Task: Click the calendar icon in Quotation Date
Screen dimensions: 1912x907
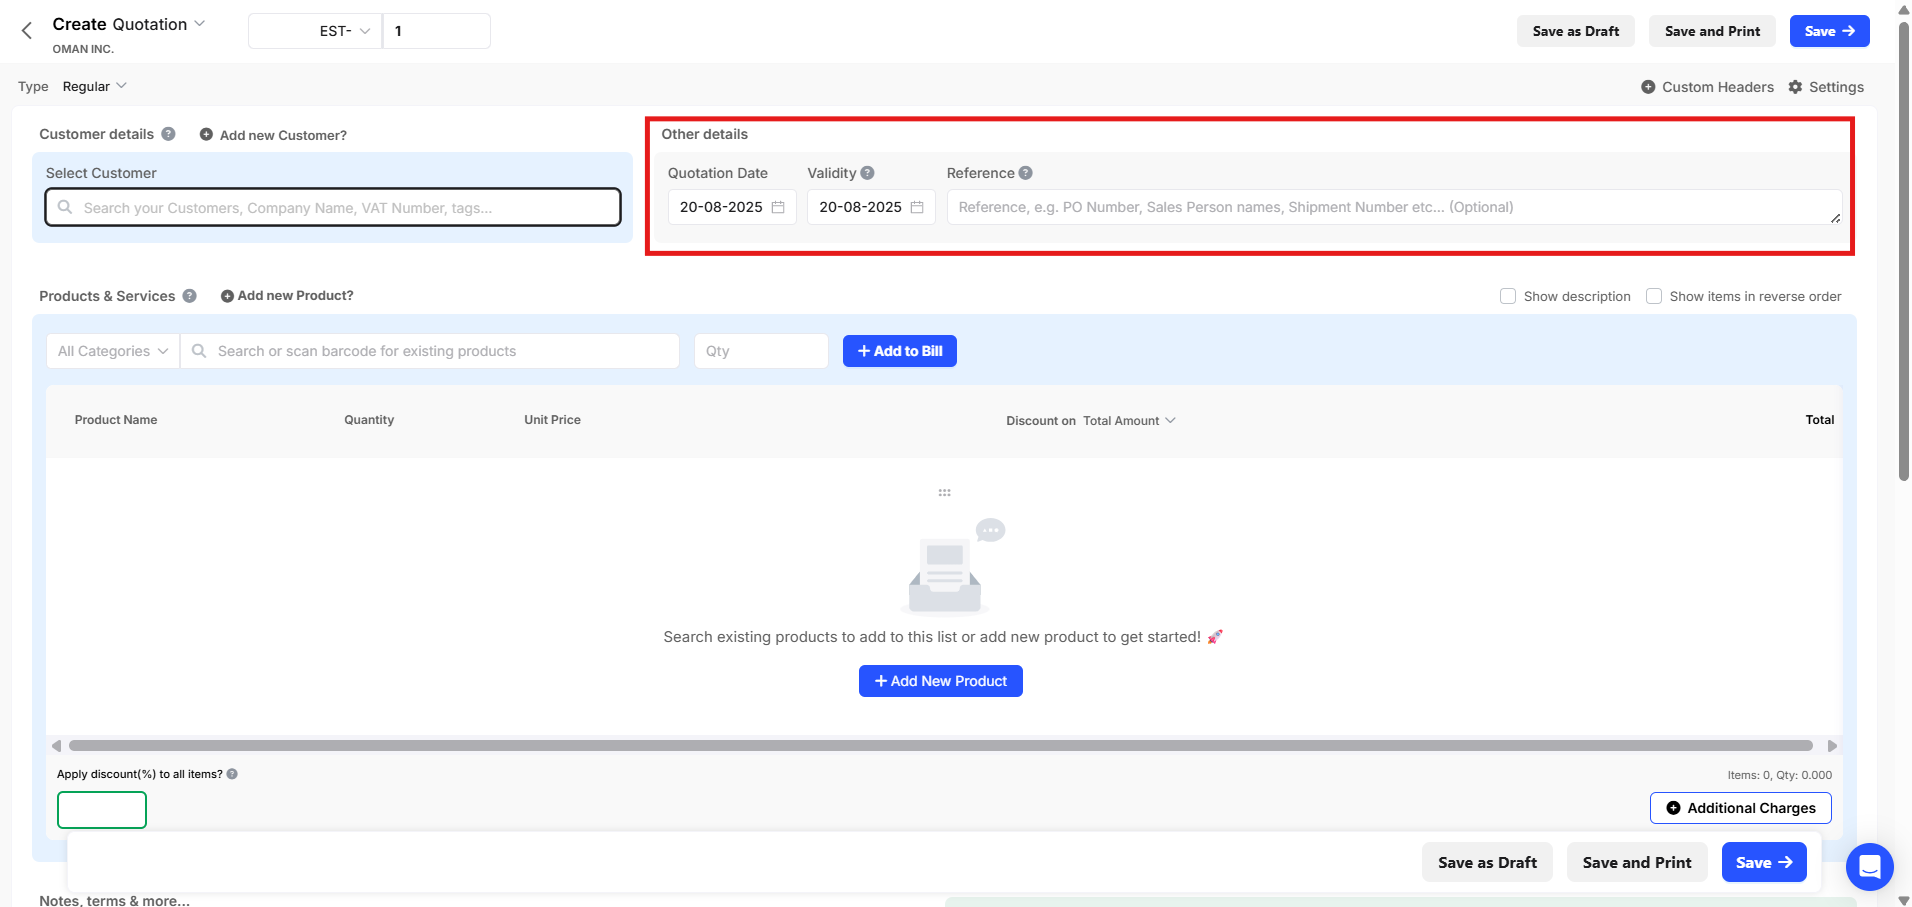Action: pyautogui.click(x=778, y=207)
